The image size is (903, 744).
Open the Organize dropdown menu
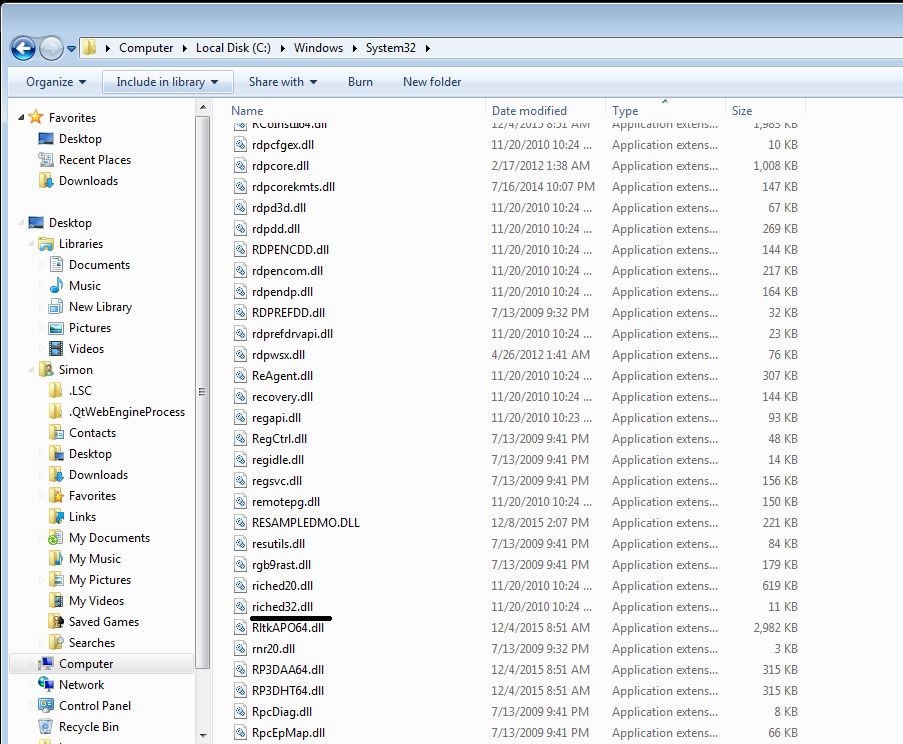pyautogui.click(x=56, y=82)
